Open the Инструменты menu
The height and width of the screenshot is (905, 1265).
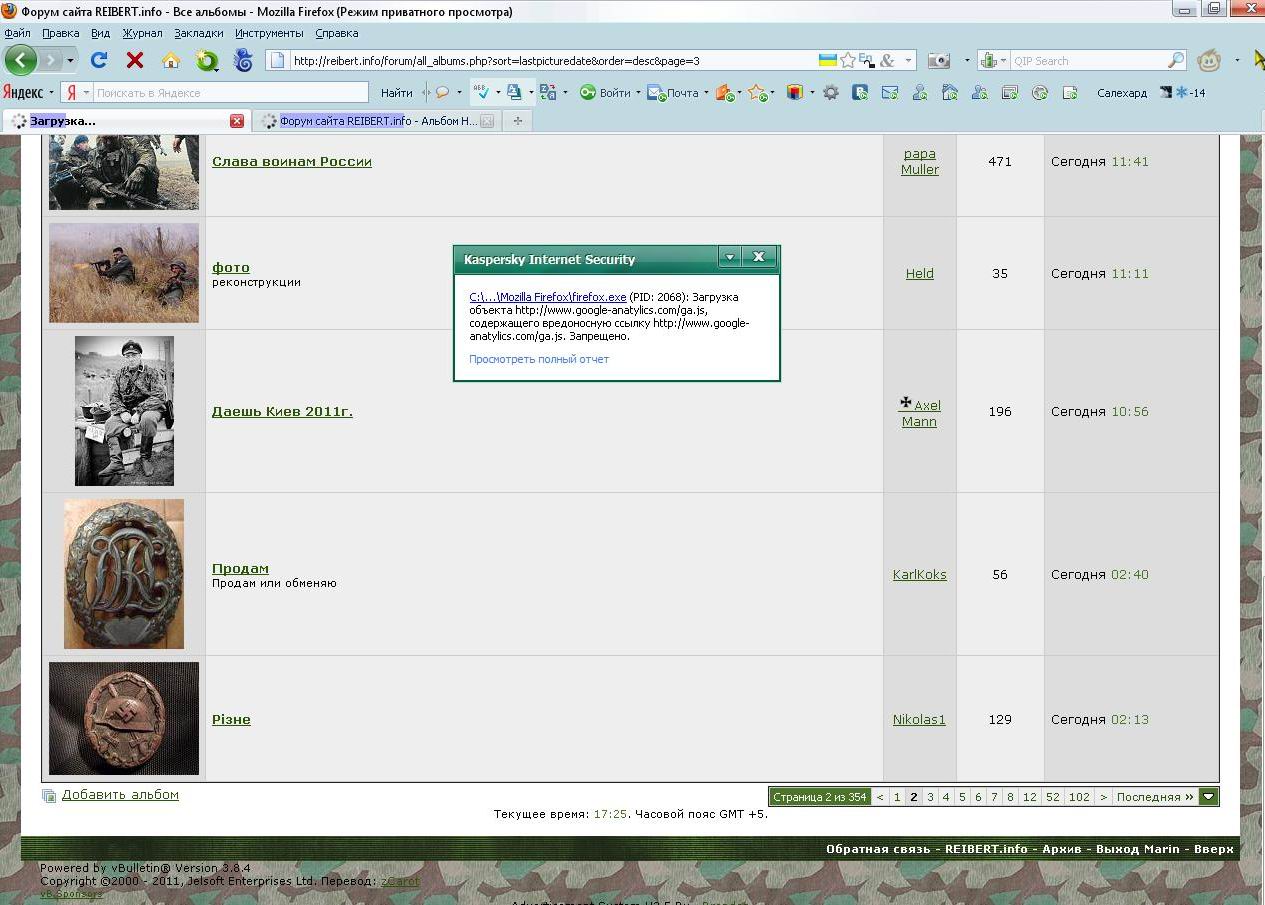click(x=269, y=33)
